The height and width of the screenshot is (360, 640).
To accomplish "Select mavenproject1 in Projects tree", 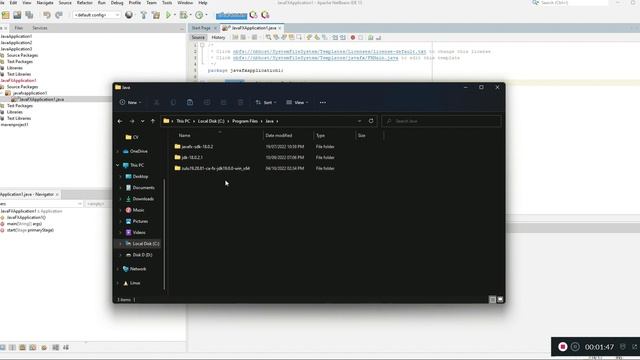I will [14, 124].
